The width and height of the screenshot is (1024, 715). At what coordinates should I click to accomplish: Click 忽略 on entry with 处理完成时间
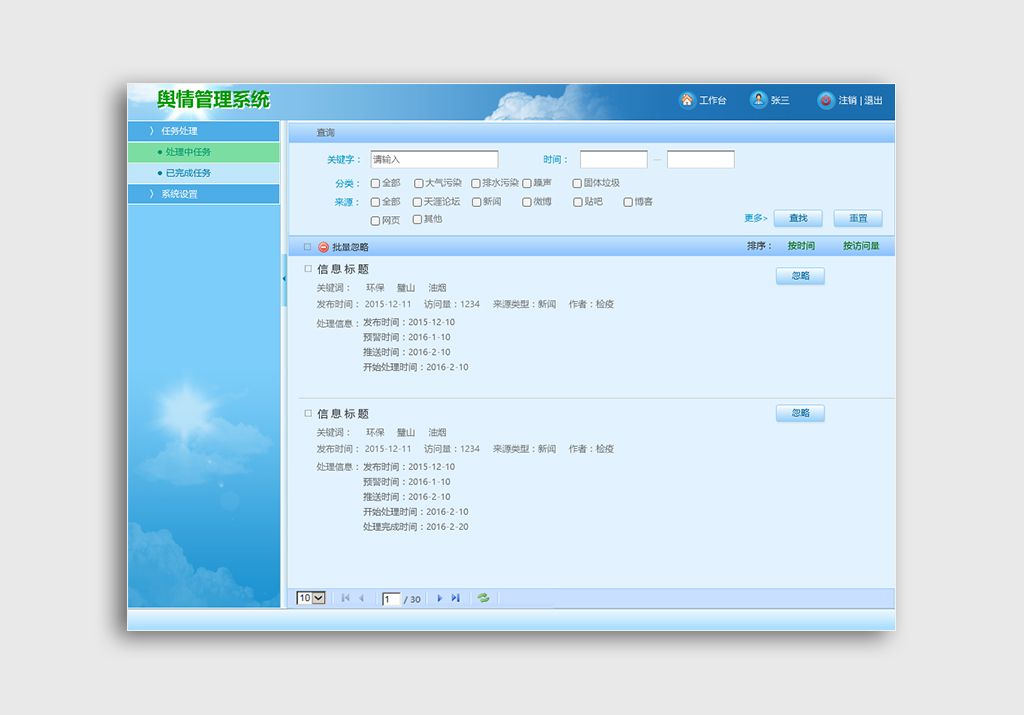point(801,413)
